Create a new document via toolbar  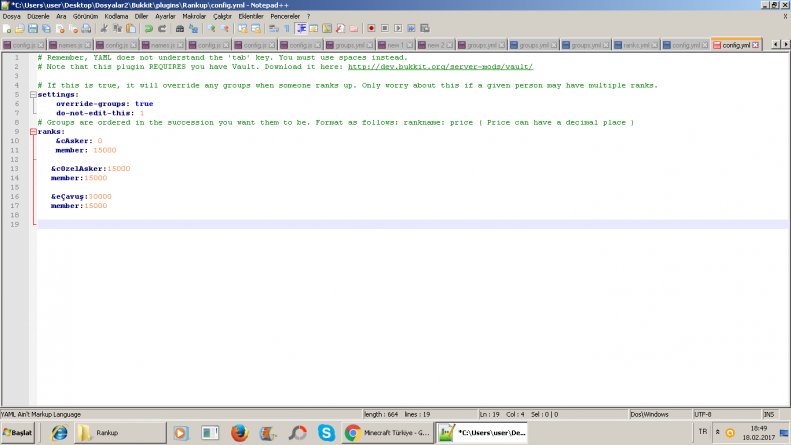pos(7,29)
